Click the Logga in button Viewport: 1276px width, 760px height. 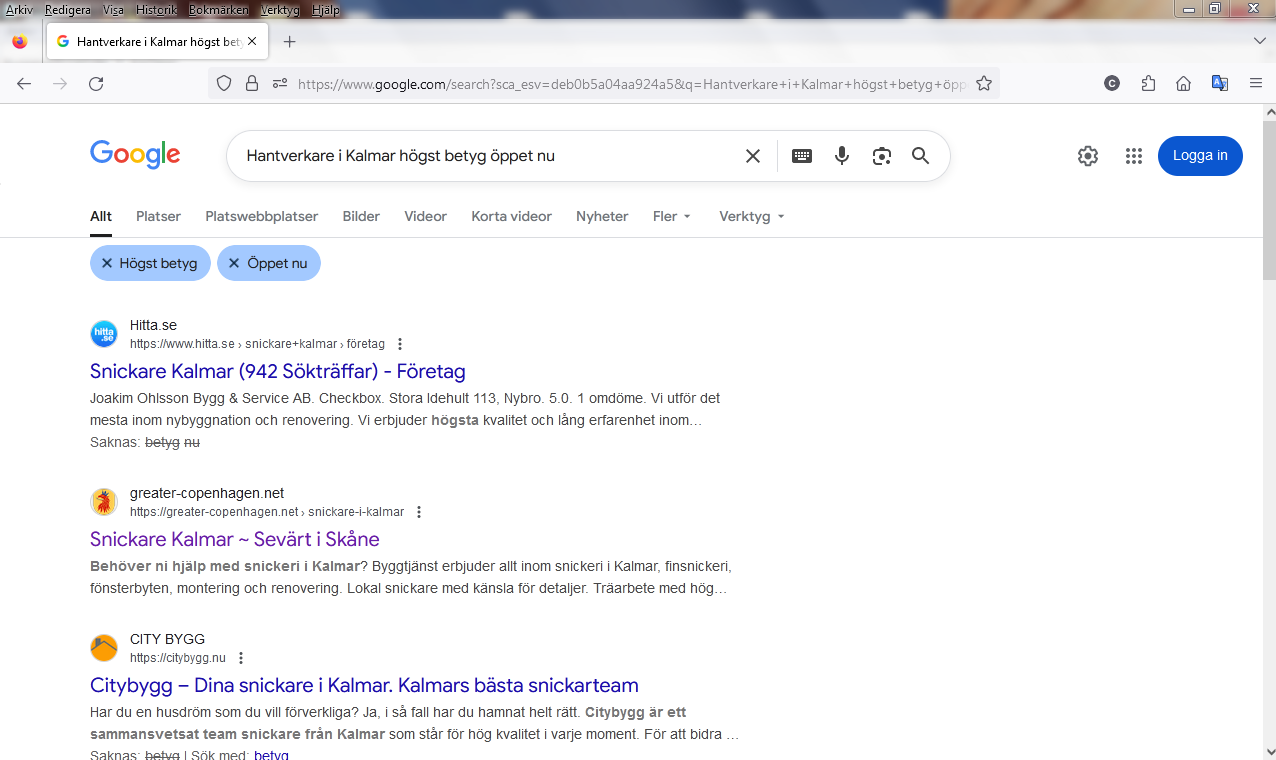point(1199,156)
